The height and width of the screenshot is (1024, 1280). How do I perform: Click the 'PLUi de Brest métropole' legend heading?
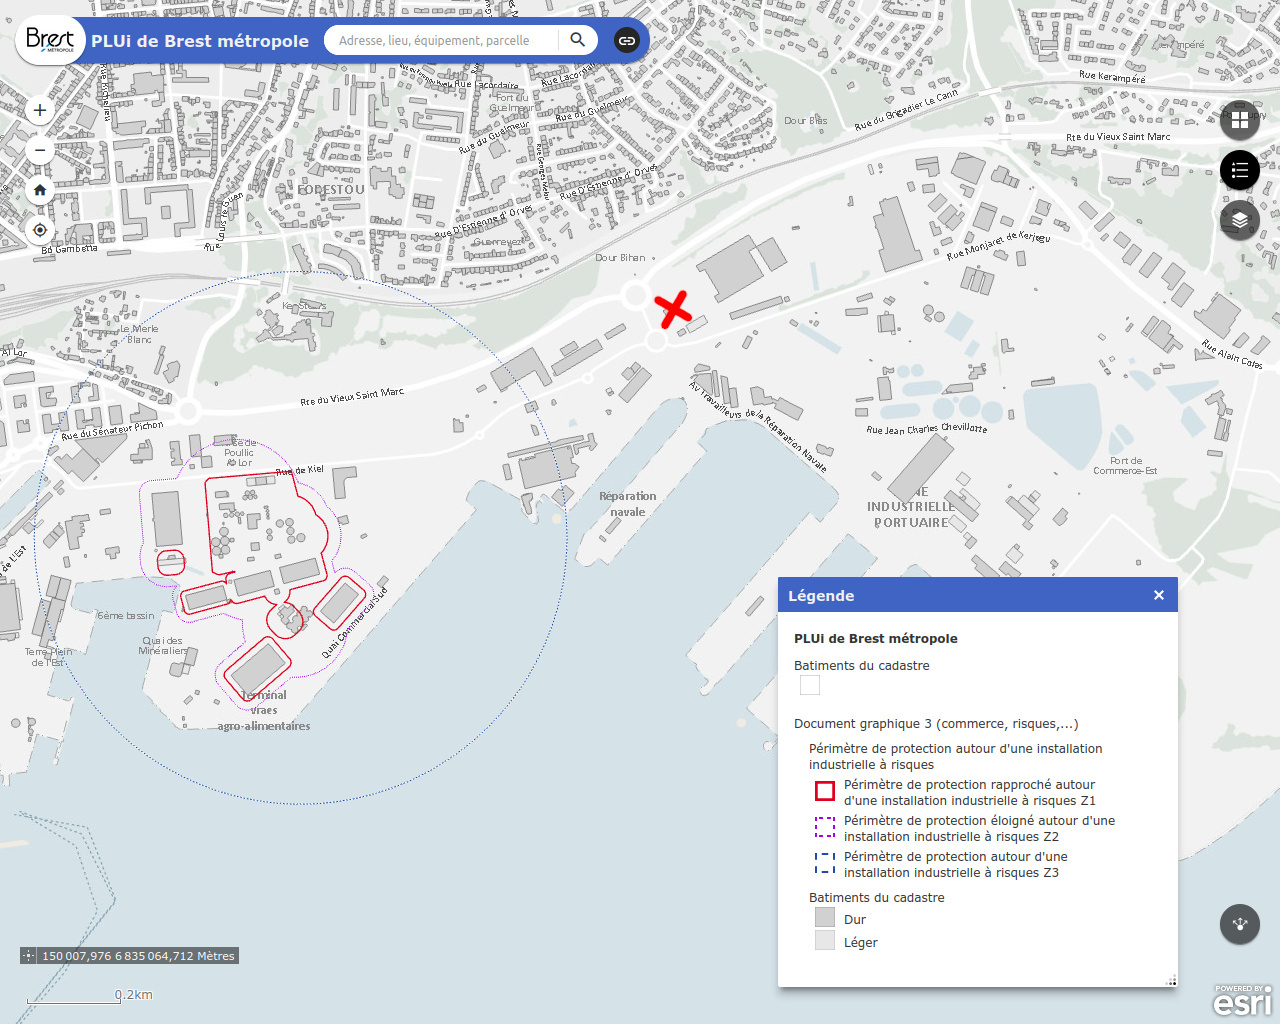876,638
